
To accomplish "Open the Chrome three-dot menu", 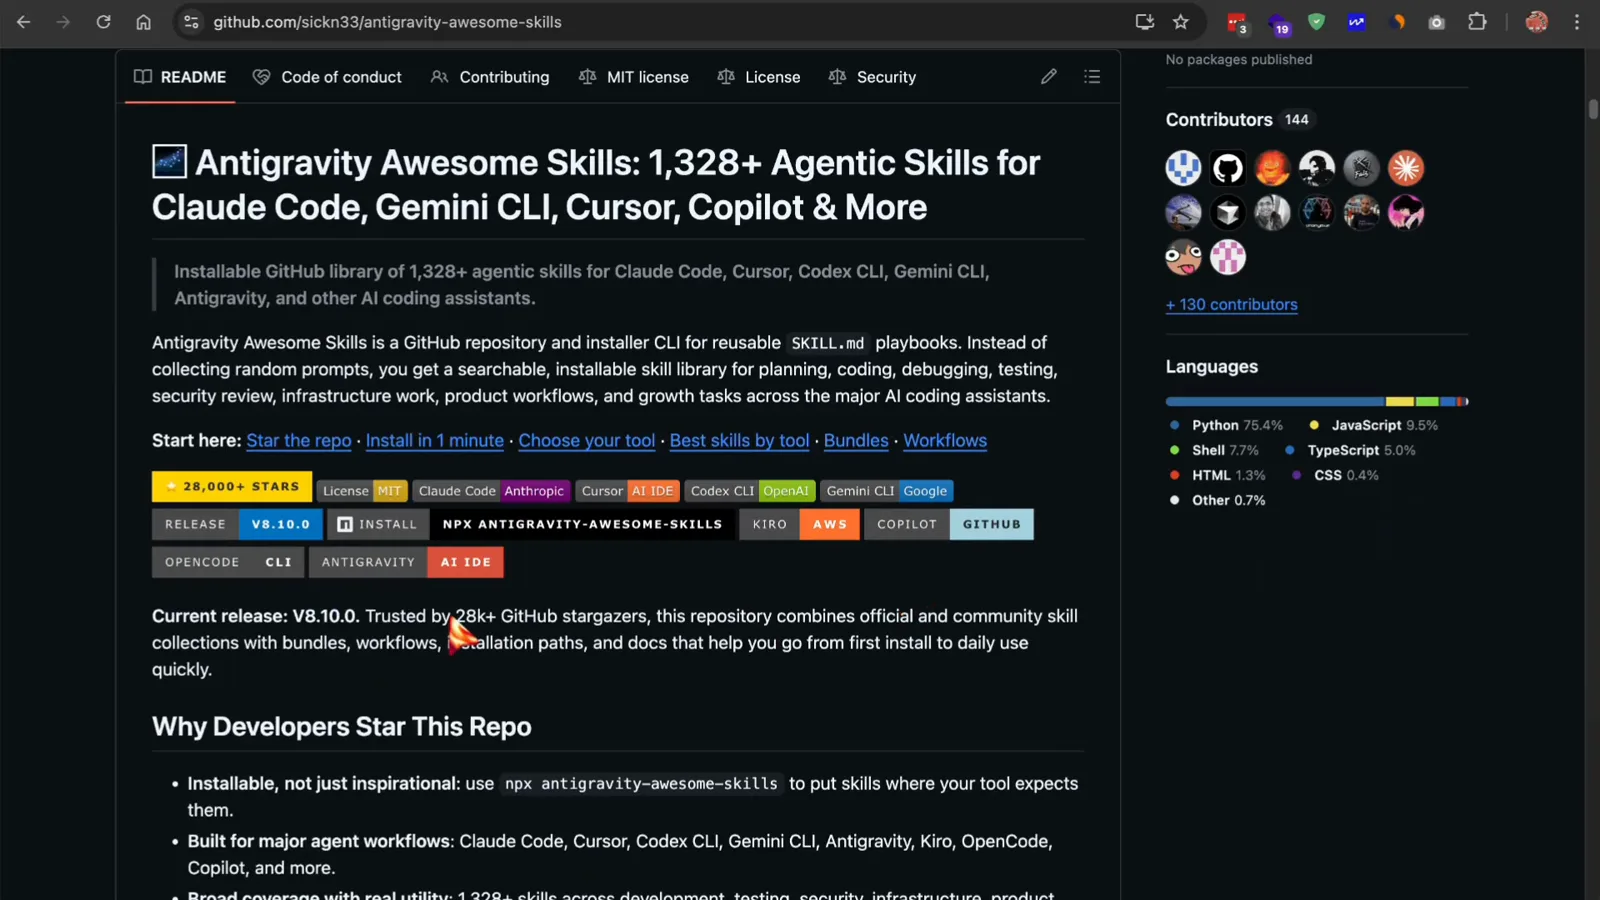I will pos(1577,22).
